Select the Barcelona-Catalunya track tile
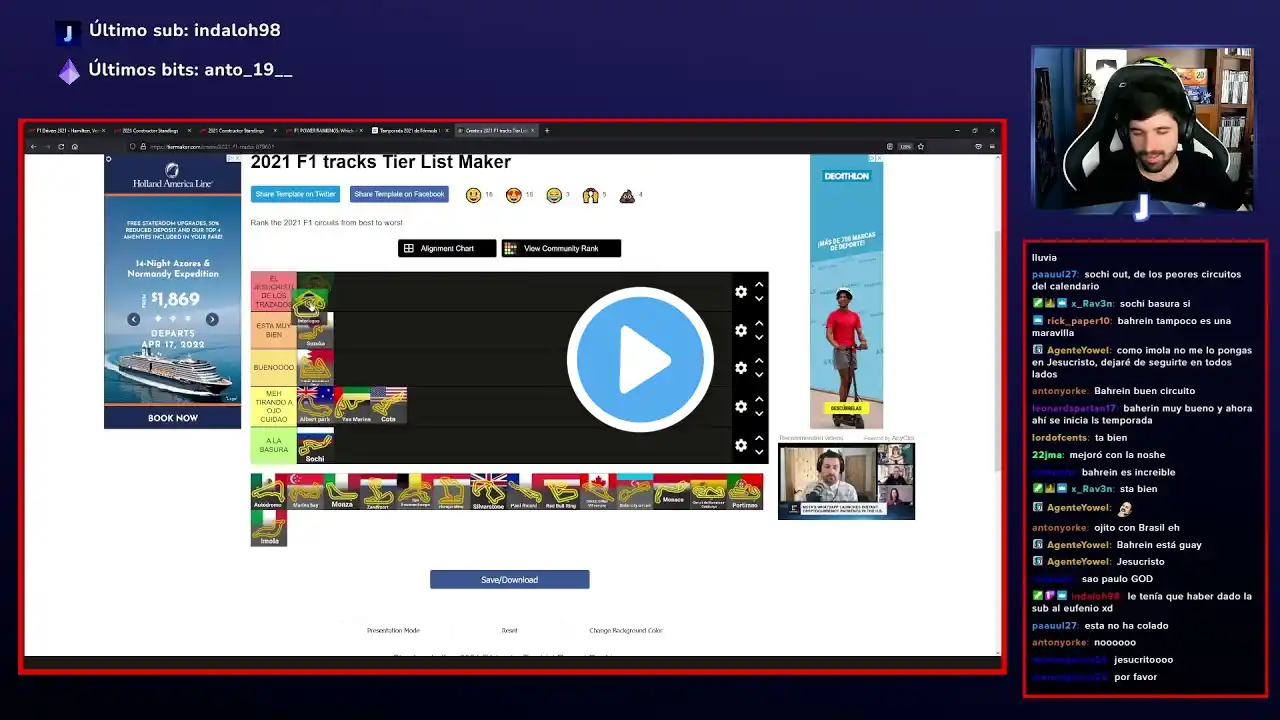This screenshot has width=1280, height=720. (x=708, y=492)
